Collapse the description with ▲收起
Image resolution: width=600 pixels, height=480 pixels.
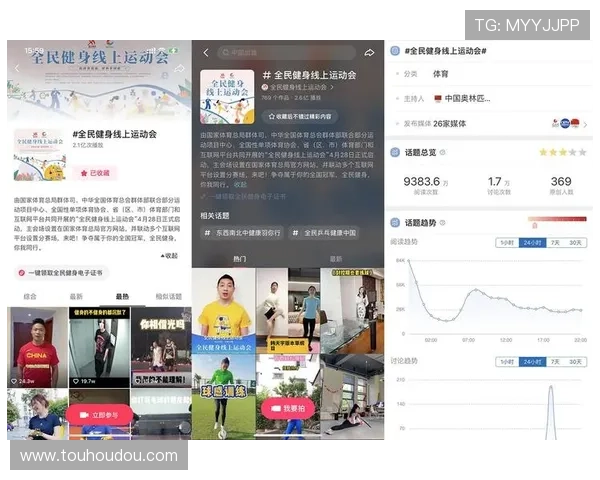coord(169,256)
